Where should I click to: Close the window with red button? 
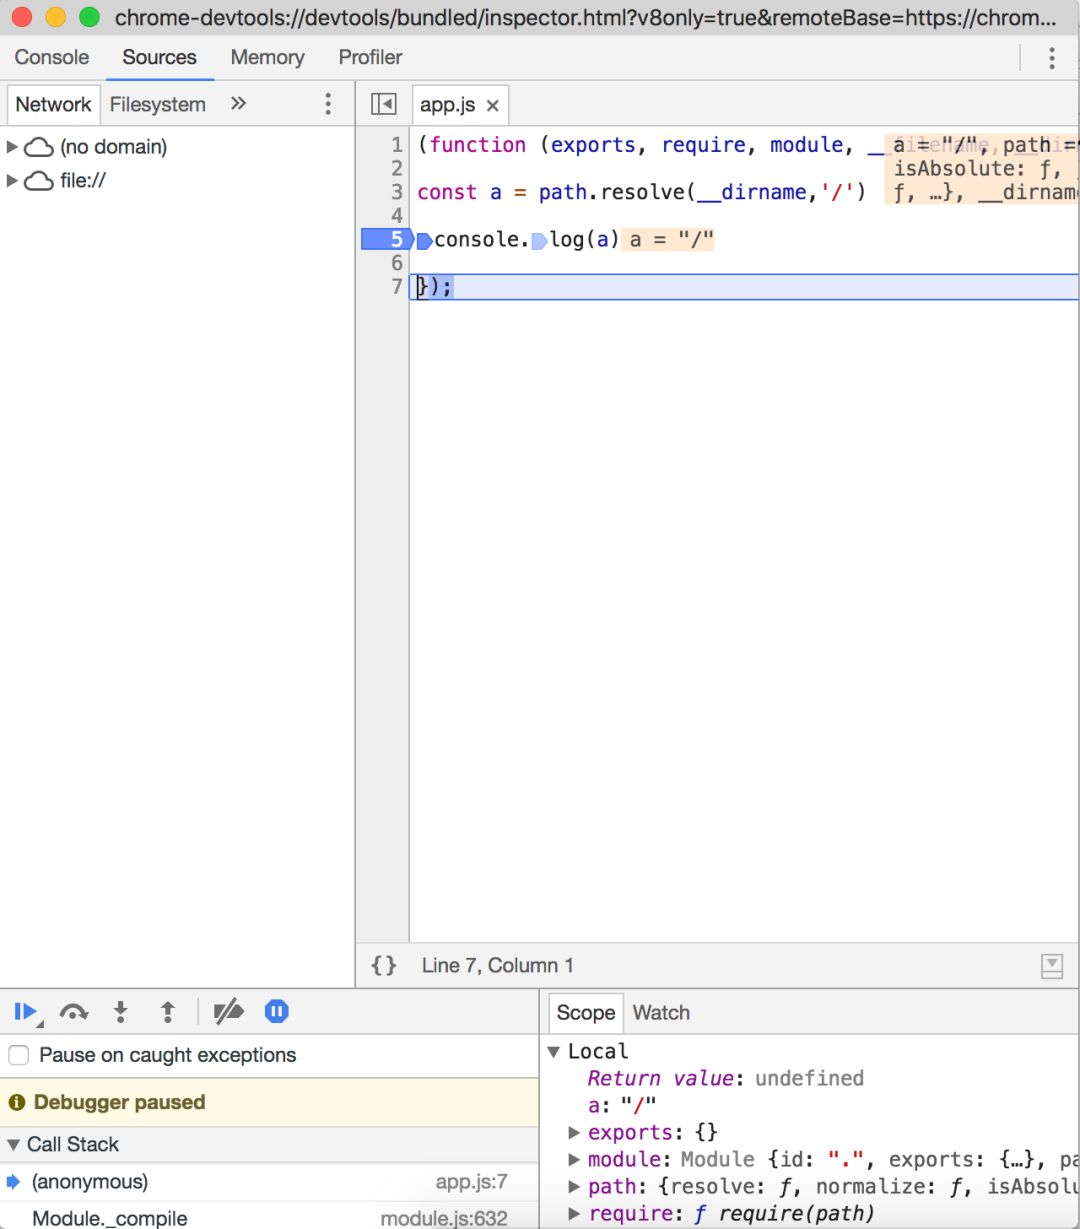[x=22, y=17]
